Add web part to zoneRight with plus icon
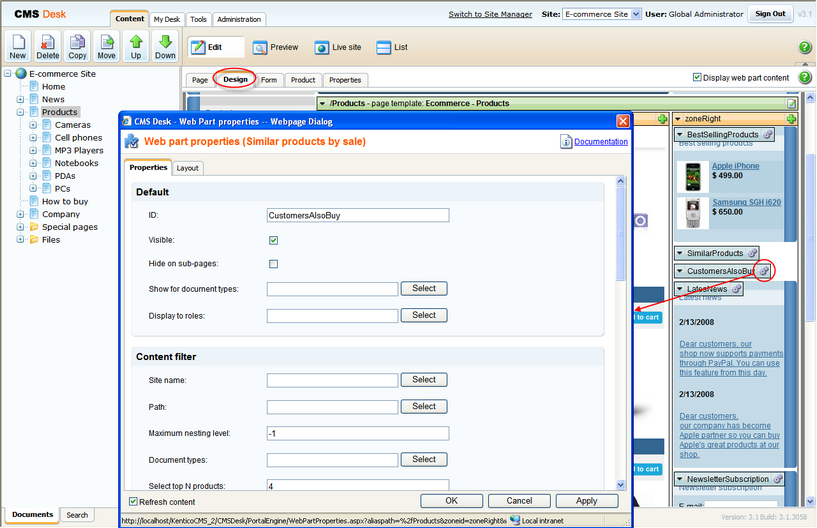This screenshot has width=817, height=528. tap(792, 119)
